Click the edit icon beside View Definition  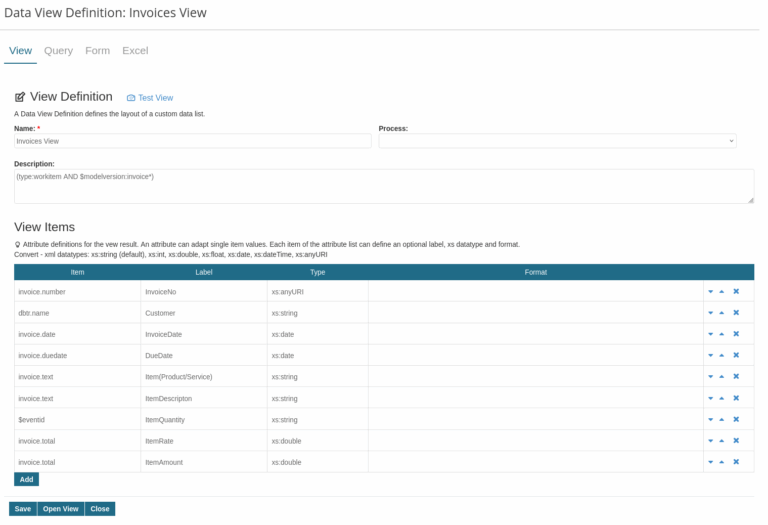point(20,97)
